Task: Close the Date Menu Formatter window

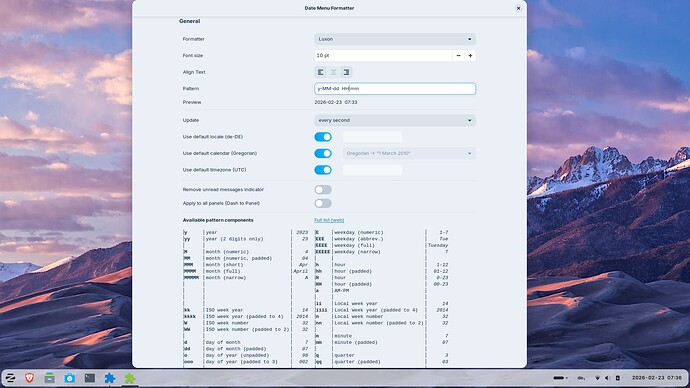Action: [518, 8]
